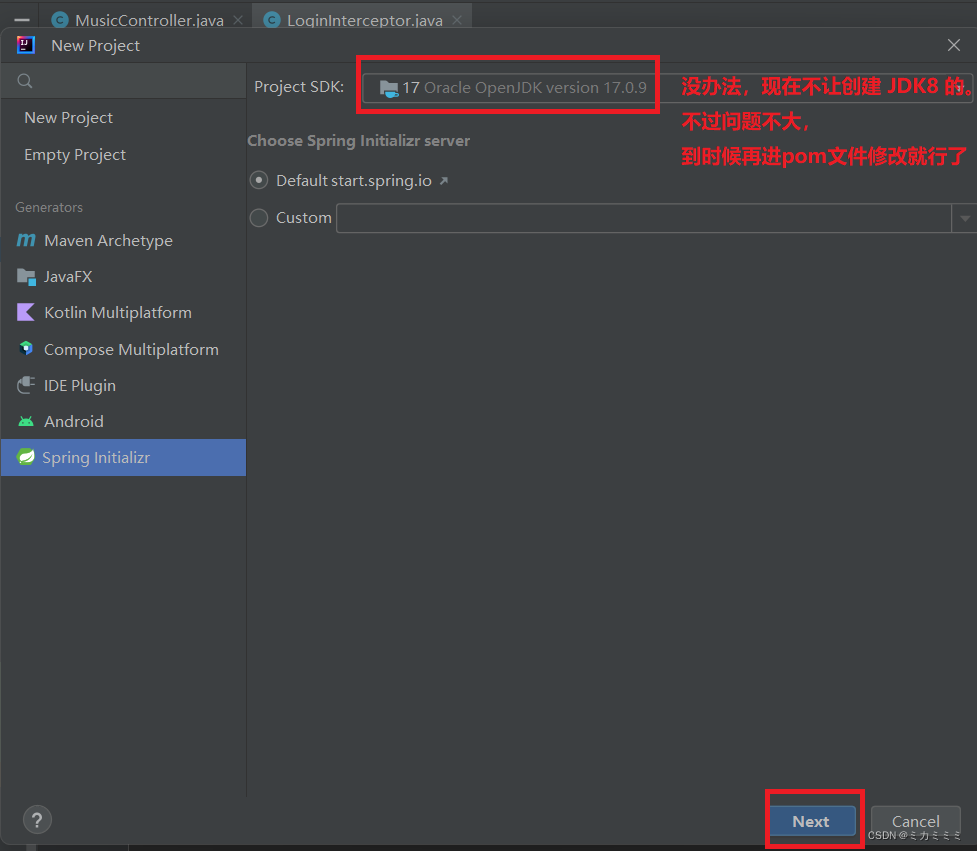The width and height of the screenshot is (977, 851).
Task: Click the Kotlin logo icon
Action: click(26, 312)
